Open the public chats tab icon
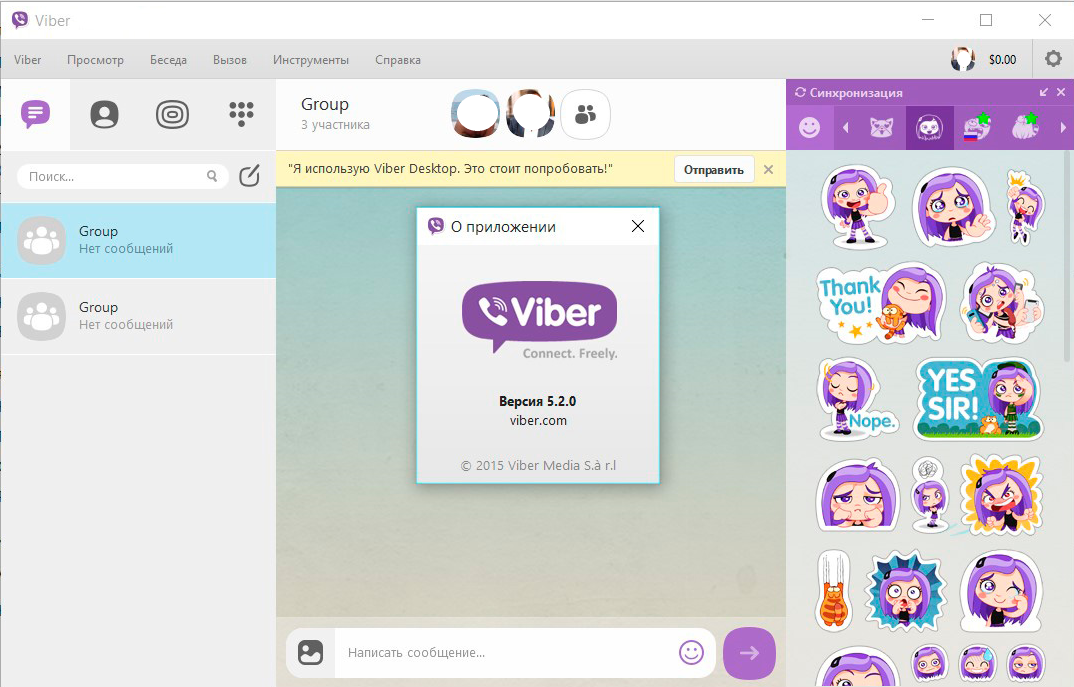The width and height of the screenshot is (1074, 687). point(173,114)
